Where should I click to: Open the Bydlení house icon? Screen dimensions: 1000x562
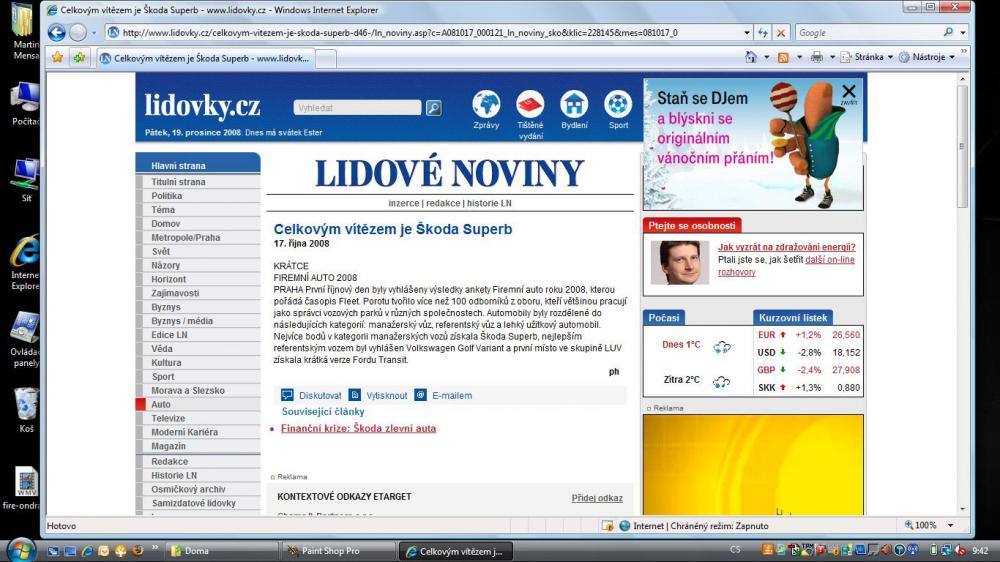pos(574,104)
